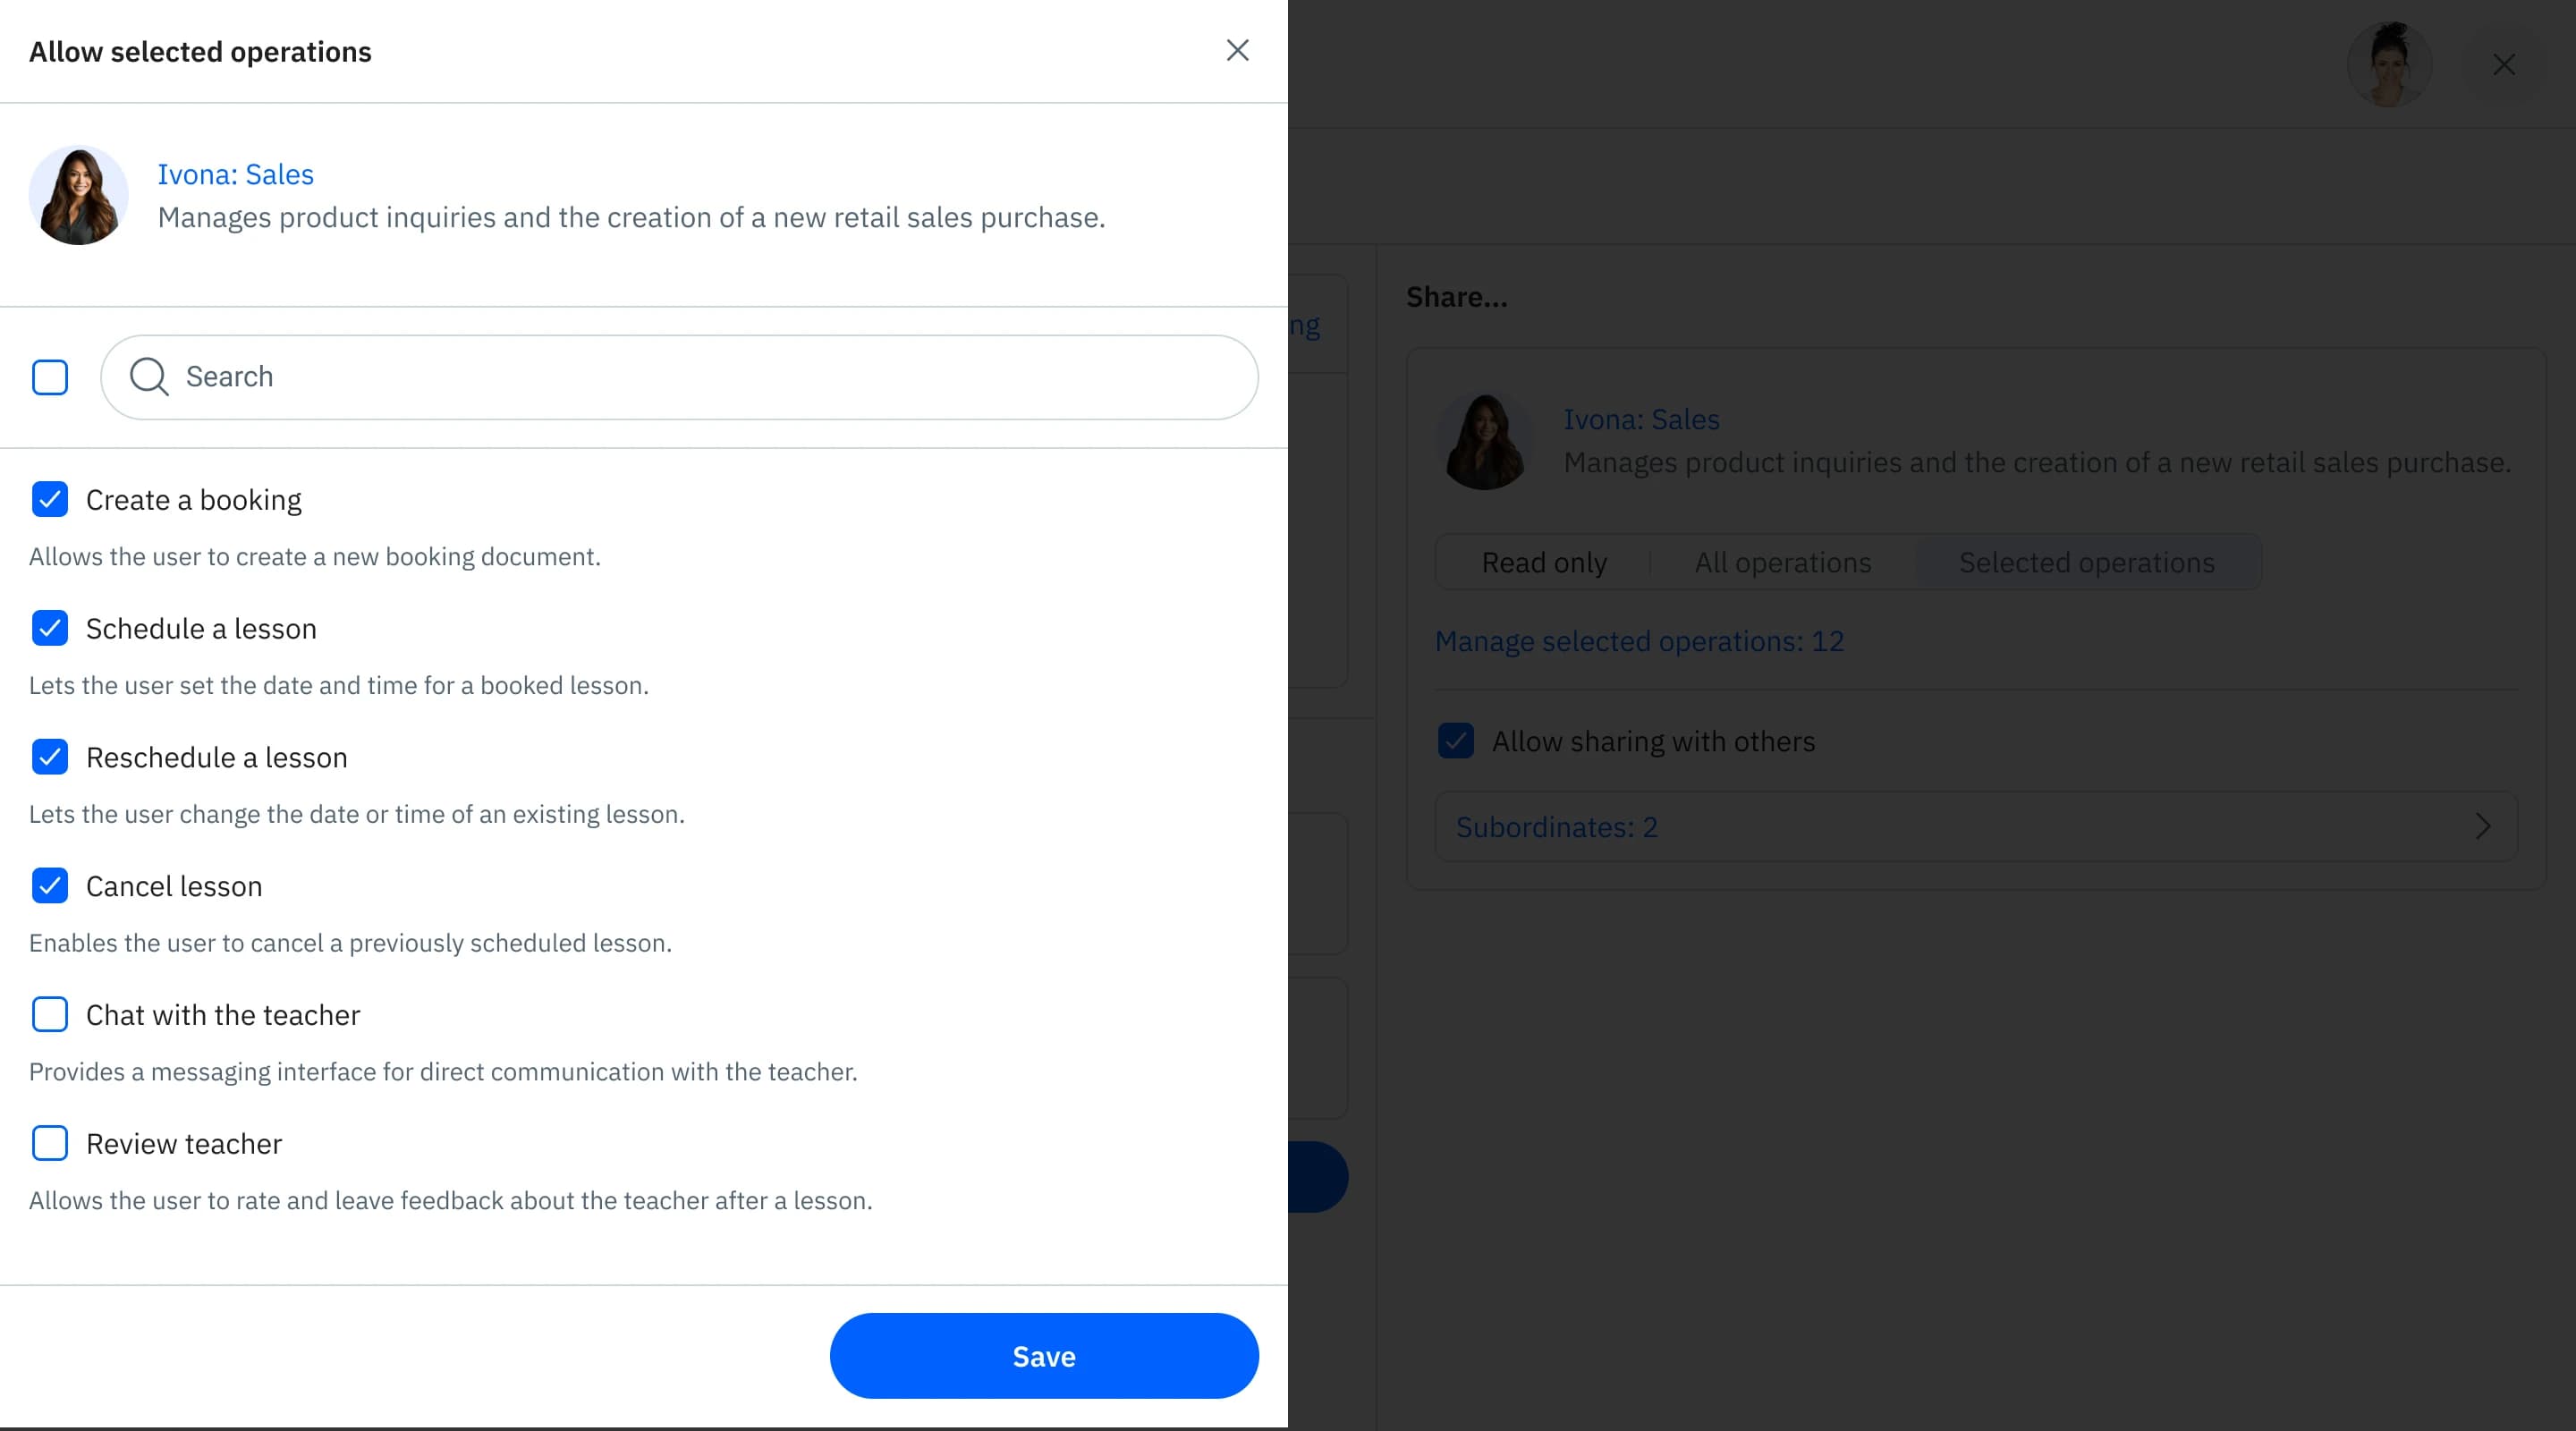Enable Chat with the teacher

(50, 1014)
